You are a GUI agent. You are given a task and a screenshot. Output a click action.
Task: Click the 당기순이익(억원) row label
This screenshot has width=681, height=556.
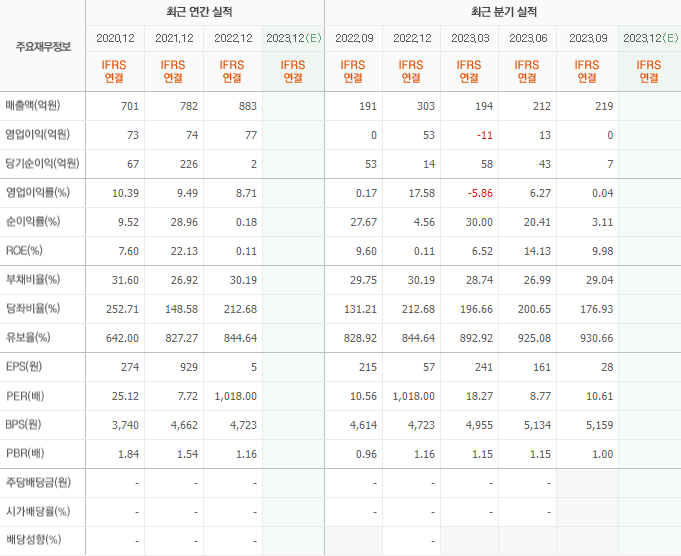pyautogui.click(x=42, y=164)
